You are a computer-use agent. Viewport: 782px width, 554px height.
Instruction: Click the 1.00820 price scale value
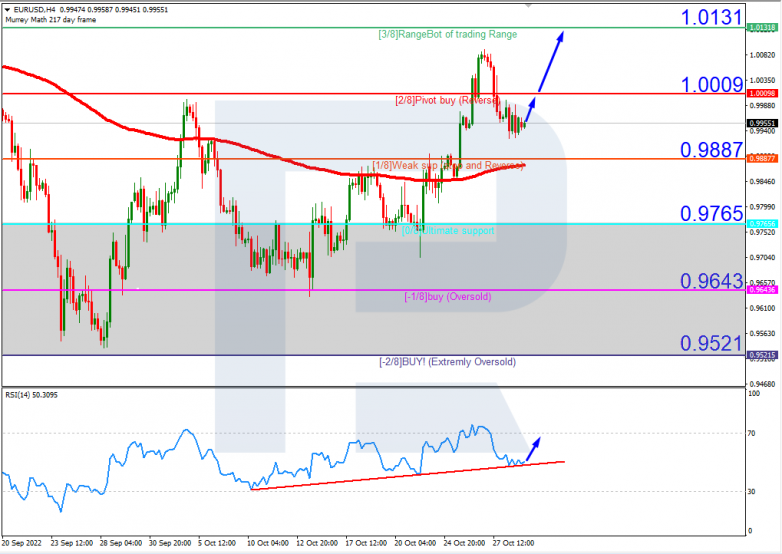click(763, 55)
